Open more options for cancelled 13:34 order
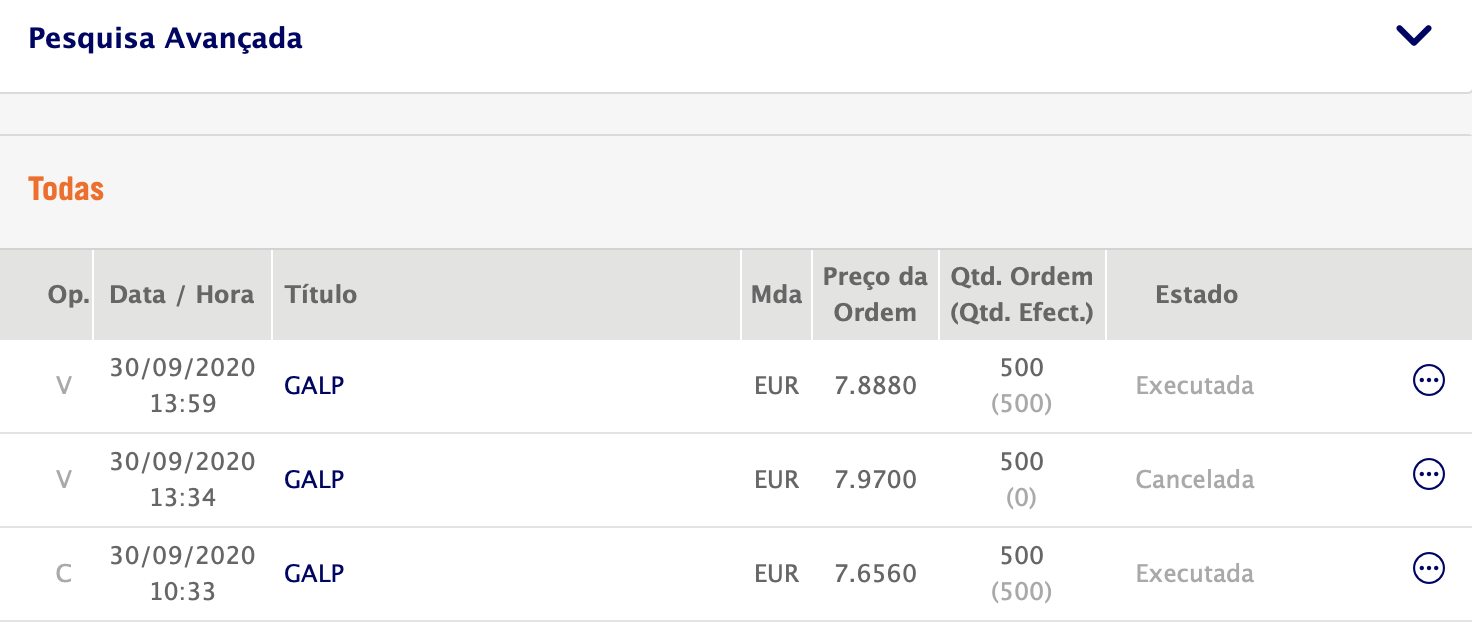The width and height of the screenshot is (1472, 626). click(x=1428, y=474)
